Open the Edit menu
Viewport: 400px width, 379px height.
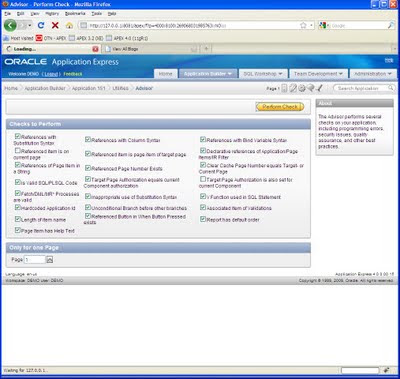21,14
